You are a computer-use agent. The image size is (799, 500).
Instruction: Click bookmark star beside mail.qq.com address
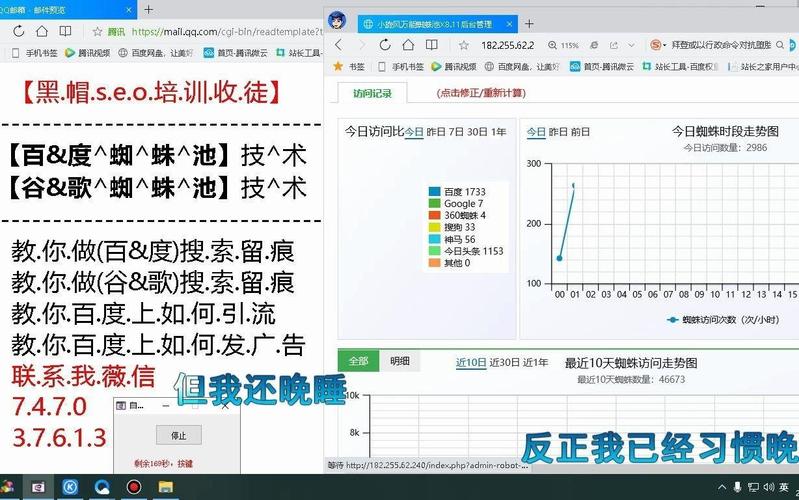[x=97, y=32]
